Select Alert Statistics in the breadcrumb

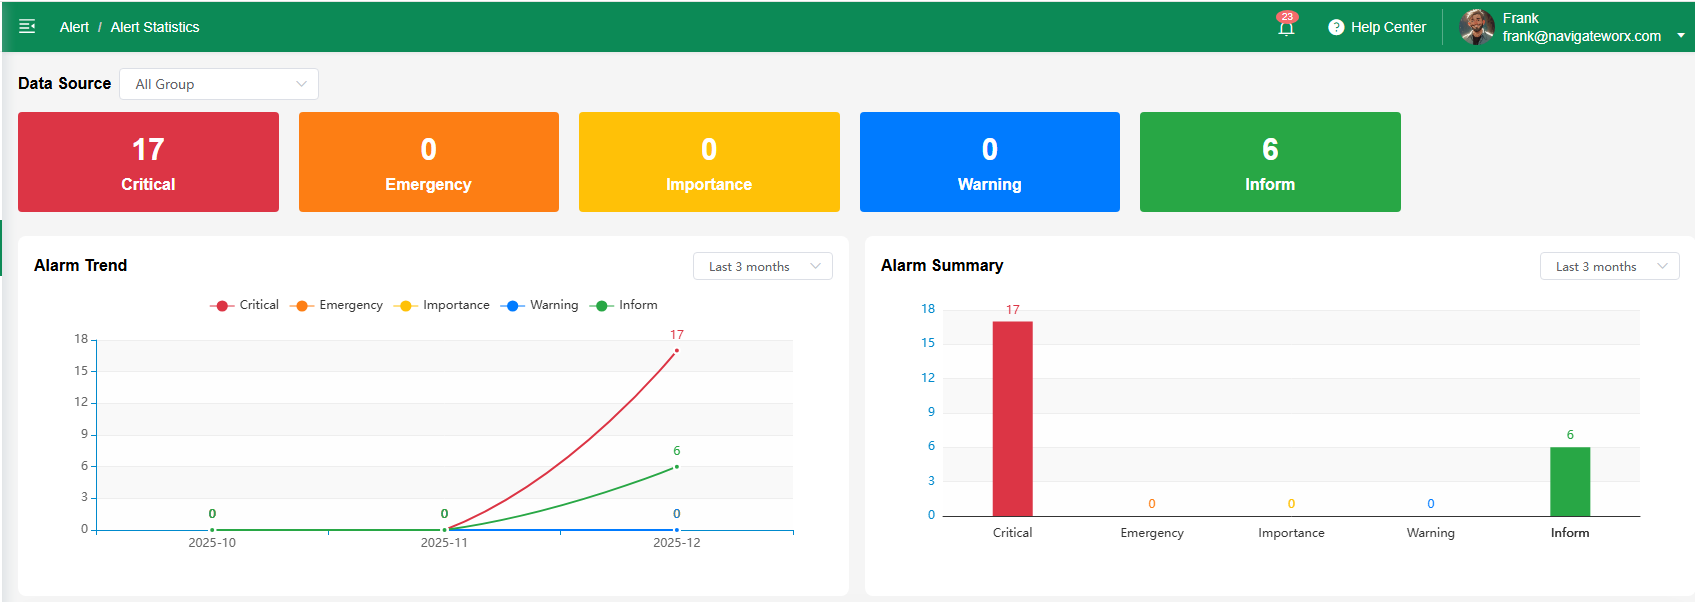155,27
